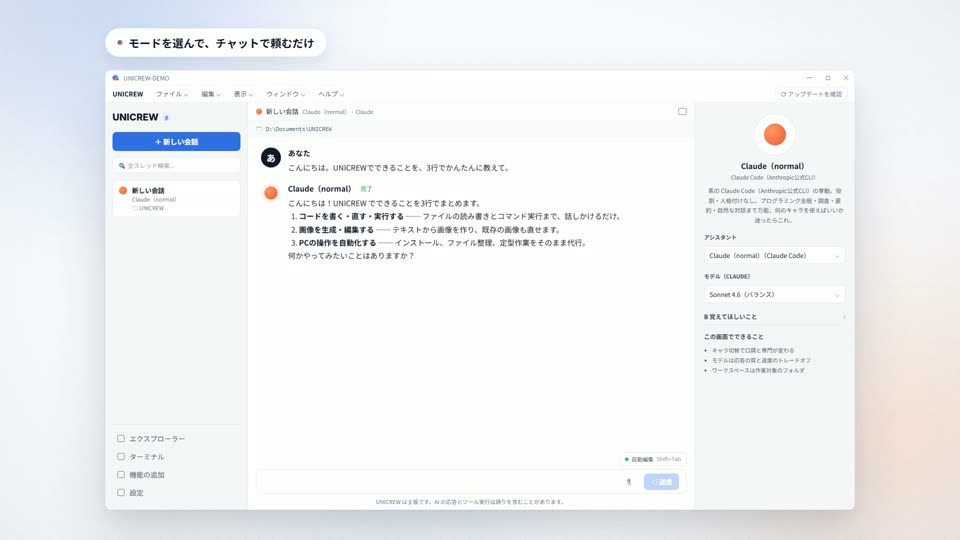Screen dimensions: 960x540
Task: Click the 送信 send button
Action: tap(661, 482)
